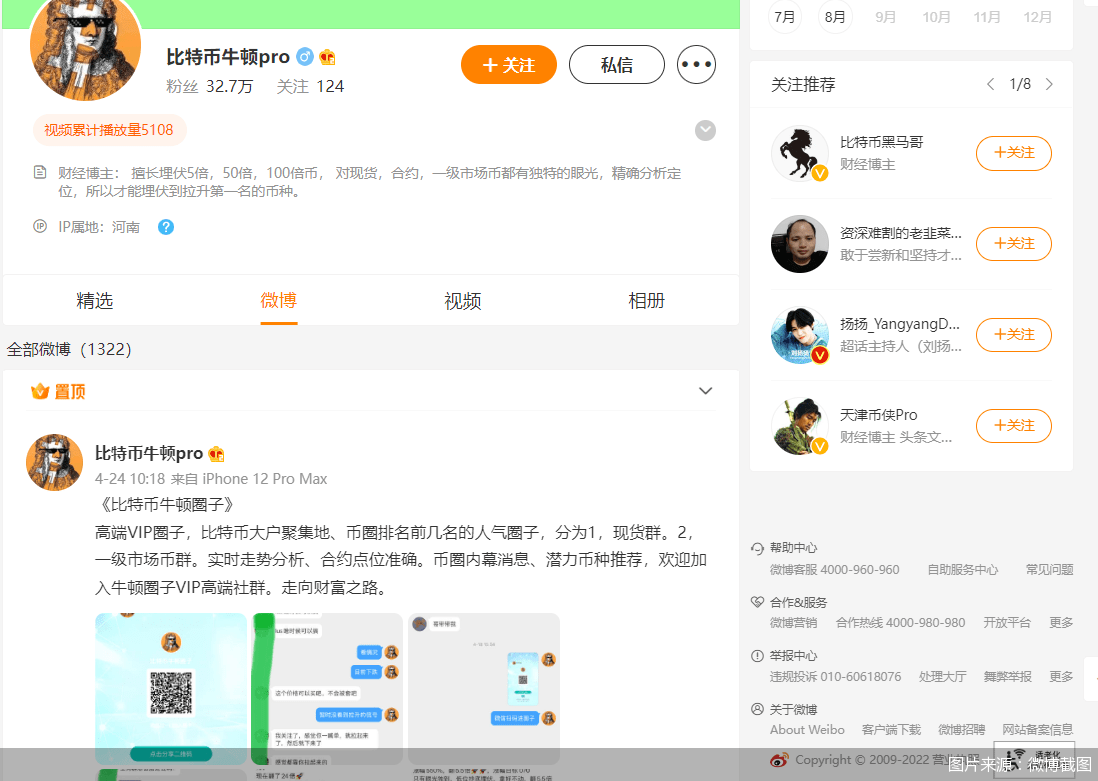Viewport: 1098px width, 781px height.
Task: Click the post author's avatar
Action: 54,462
